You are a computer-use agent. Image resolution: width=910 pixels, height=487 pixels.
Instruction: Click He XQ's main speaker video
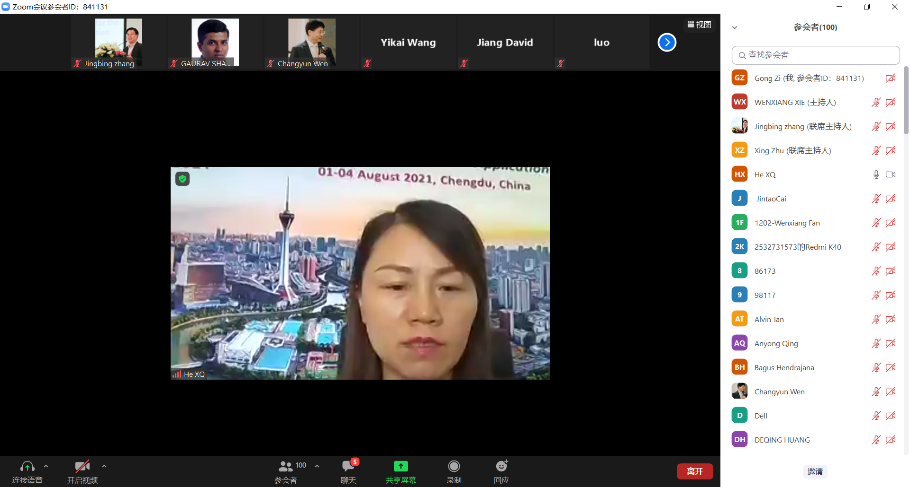click(360, 273)
